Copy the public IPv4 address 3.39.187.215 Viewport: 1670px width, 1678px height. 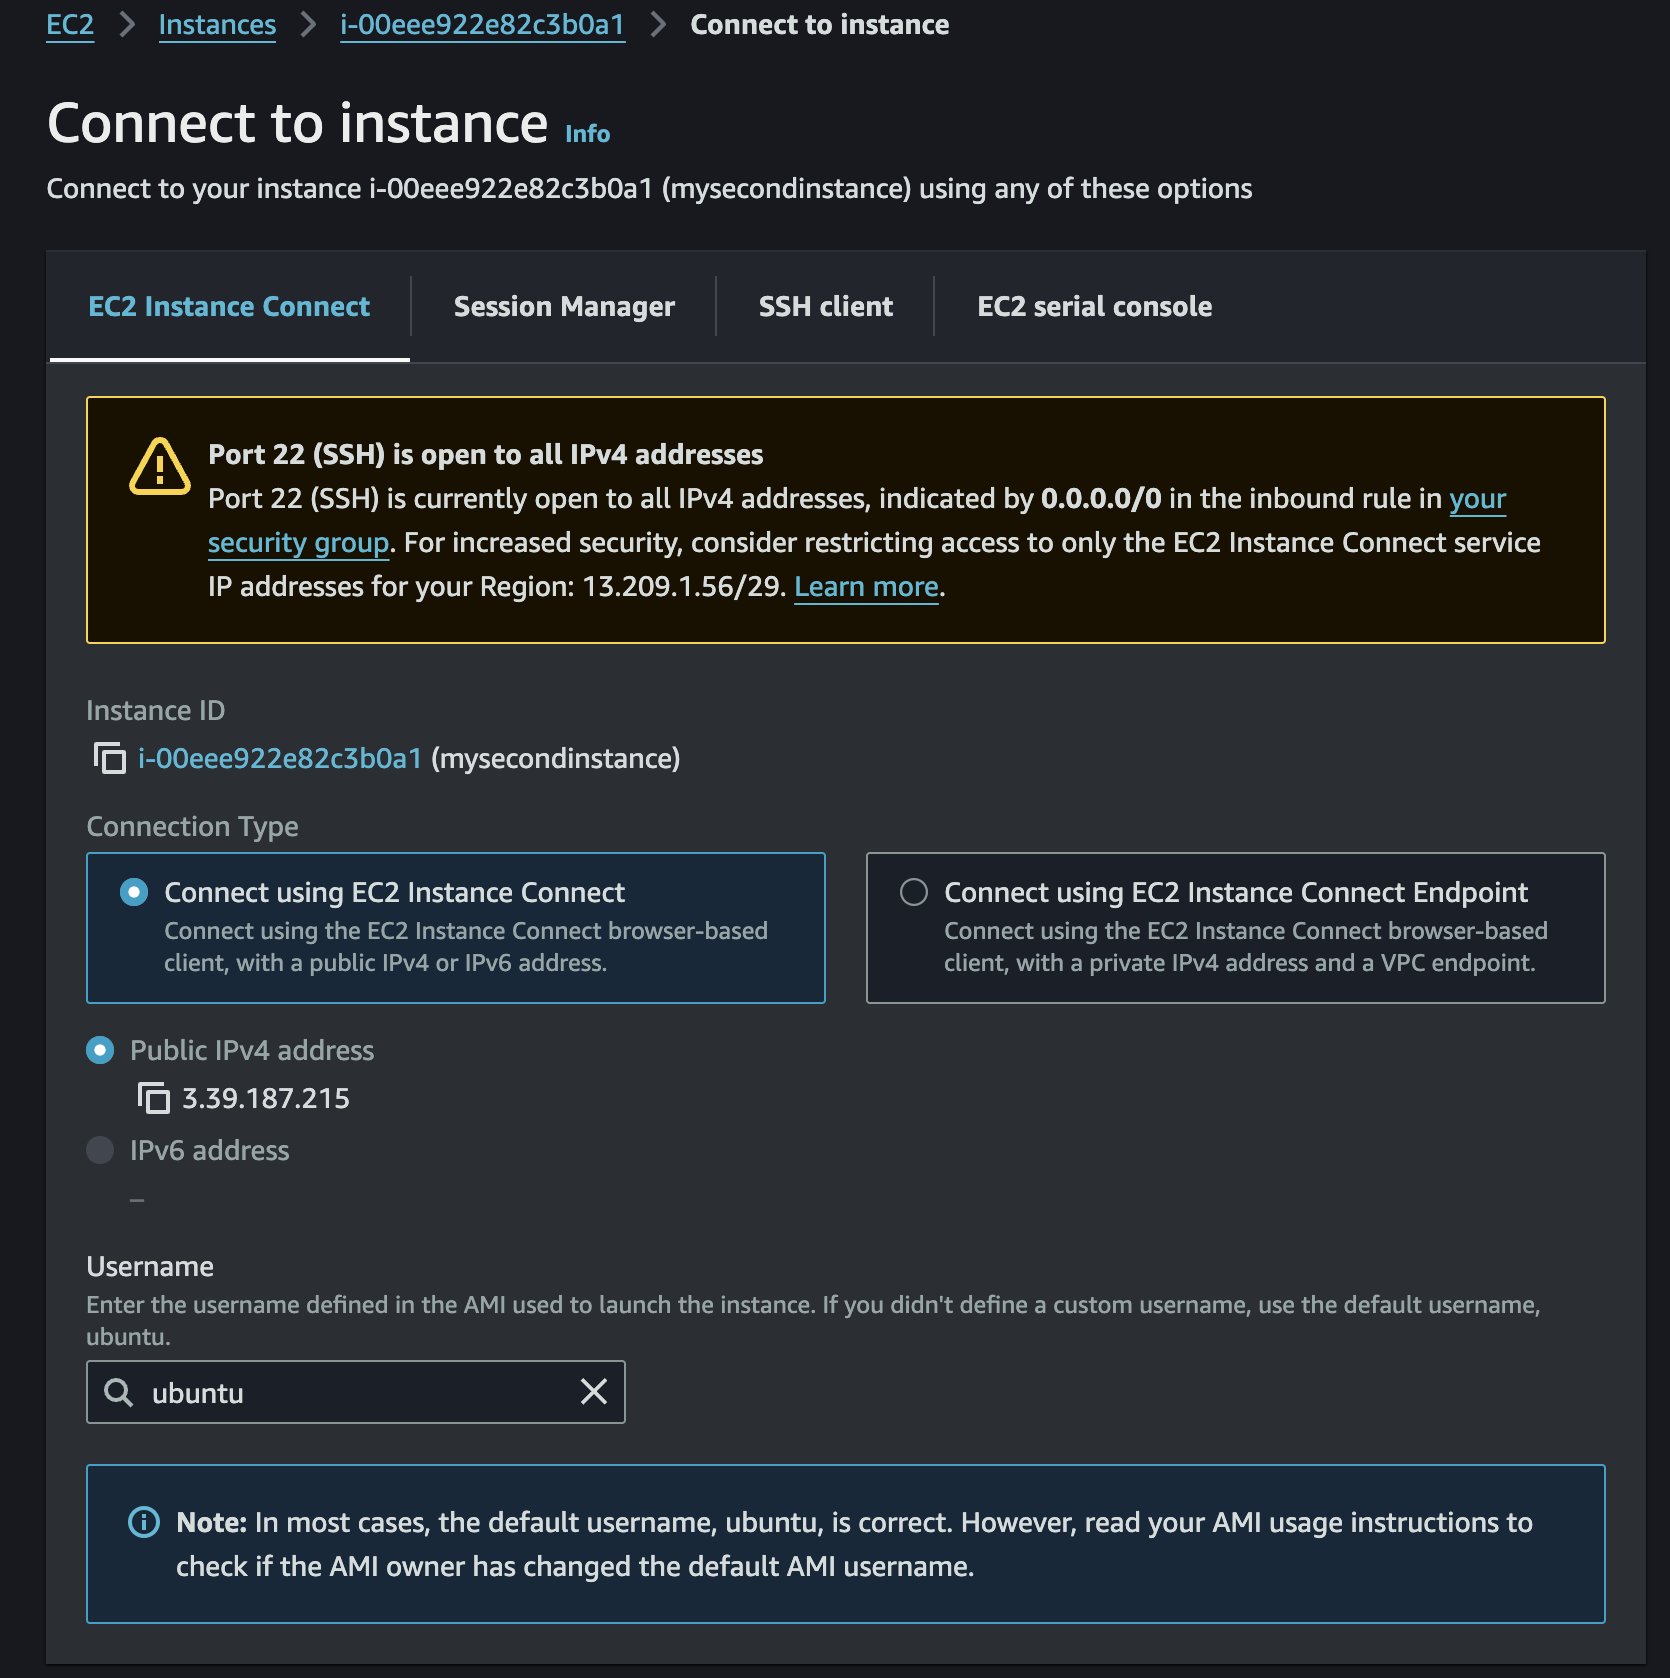154,1098
